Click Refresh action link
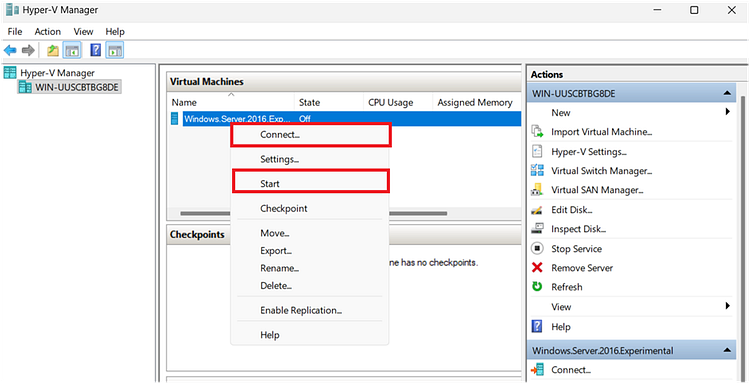 tap(567, 287)
